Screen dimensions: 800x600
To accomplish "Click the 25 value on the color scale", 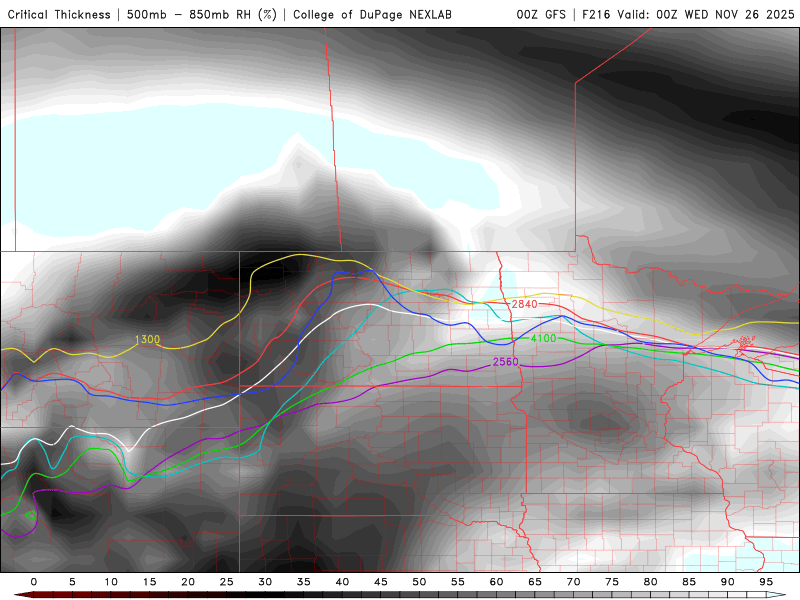I will point(227,582).
